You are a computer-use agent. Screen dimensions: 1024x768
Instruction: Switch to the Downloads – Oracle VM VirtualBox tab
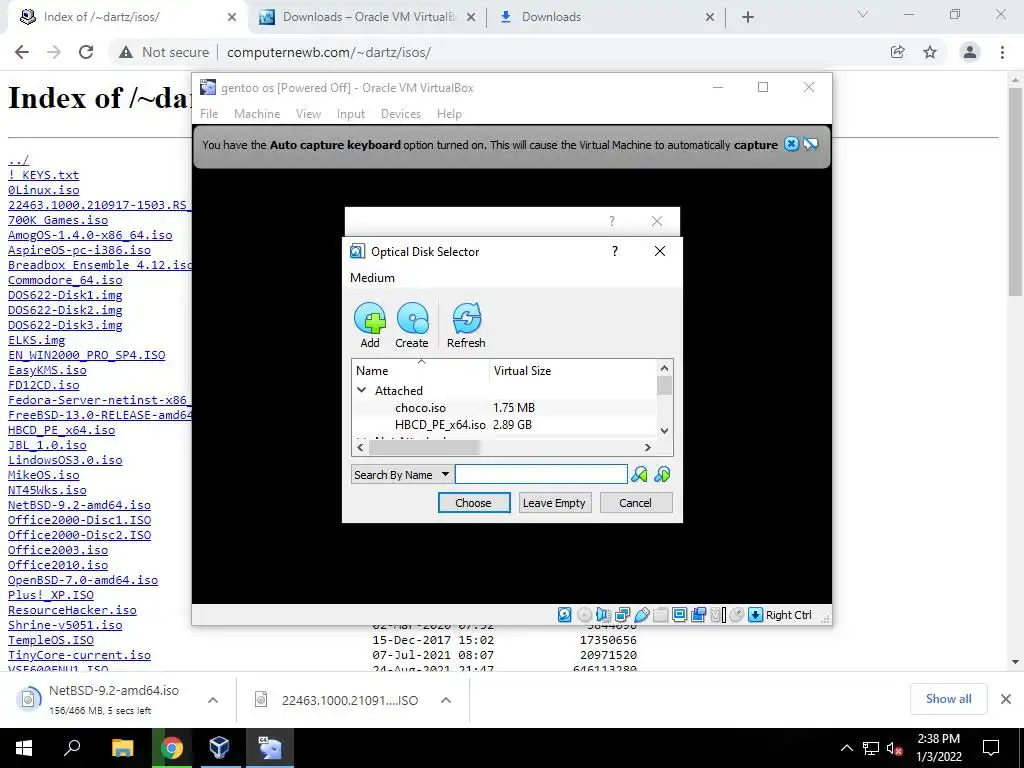[x=368, y=17]
